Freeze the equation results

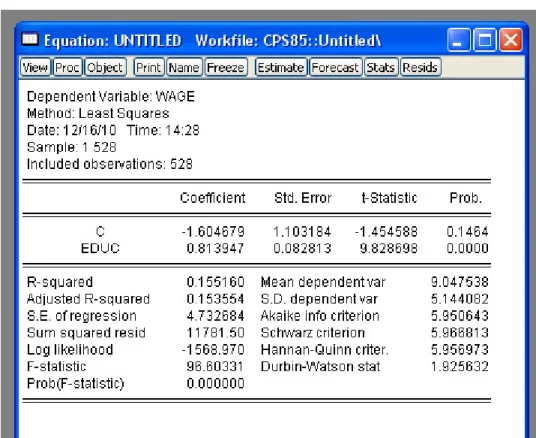point(226,67)
